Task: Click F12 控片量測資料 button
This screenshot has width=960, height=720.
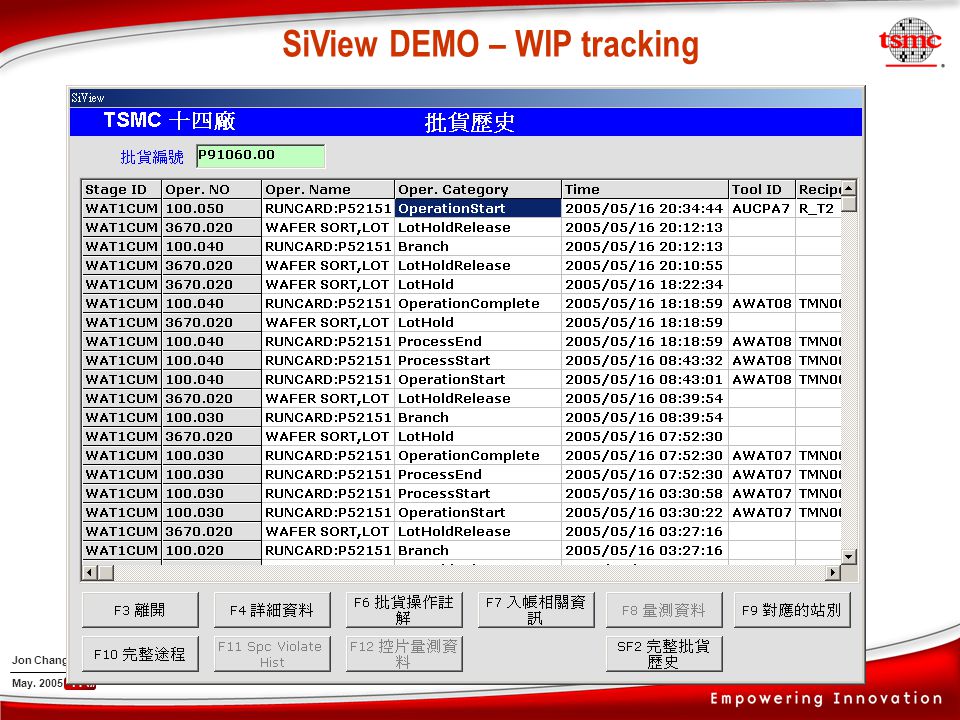Action: [x=403, y=654]
